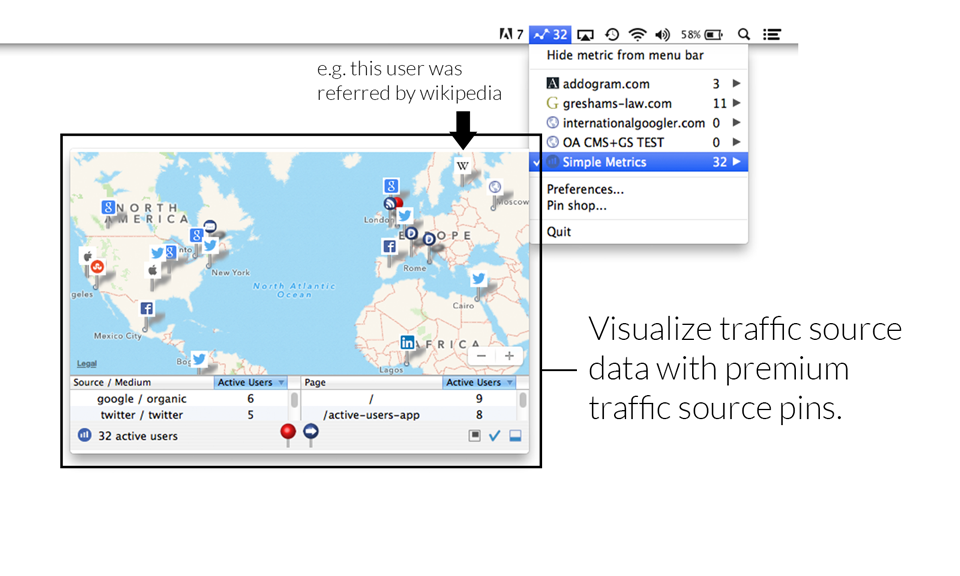Select the Twitter pin near New York
The height and width of the screenshot is (576, 960).
(210, 245)
